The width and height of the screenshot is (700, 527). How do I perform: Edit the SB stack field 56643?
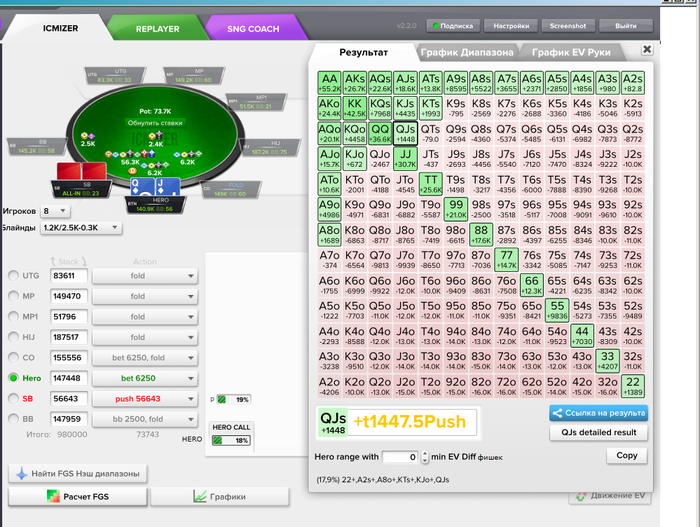(x=68, y=399)
